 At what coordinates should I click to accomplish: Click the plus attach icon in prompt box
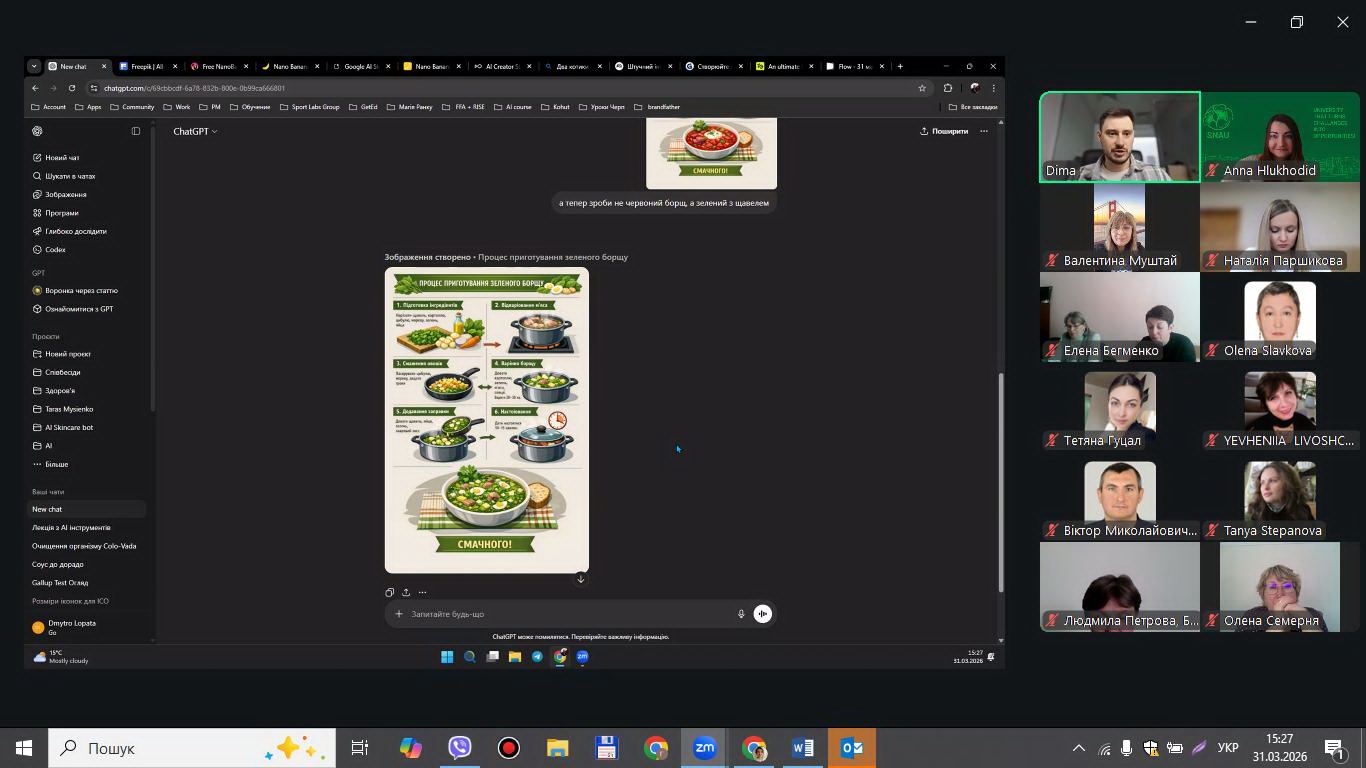(x=399, y=614)
